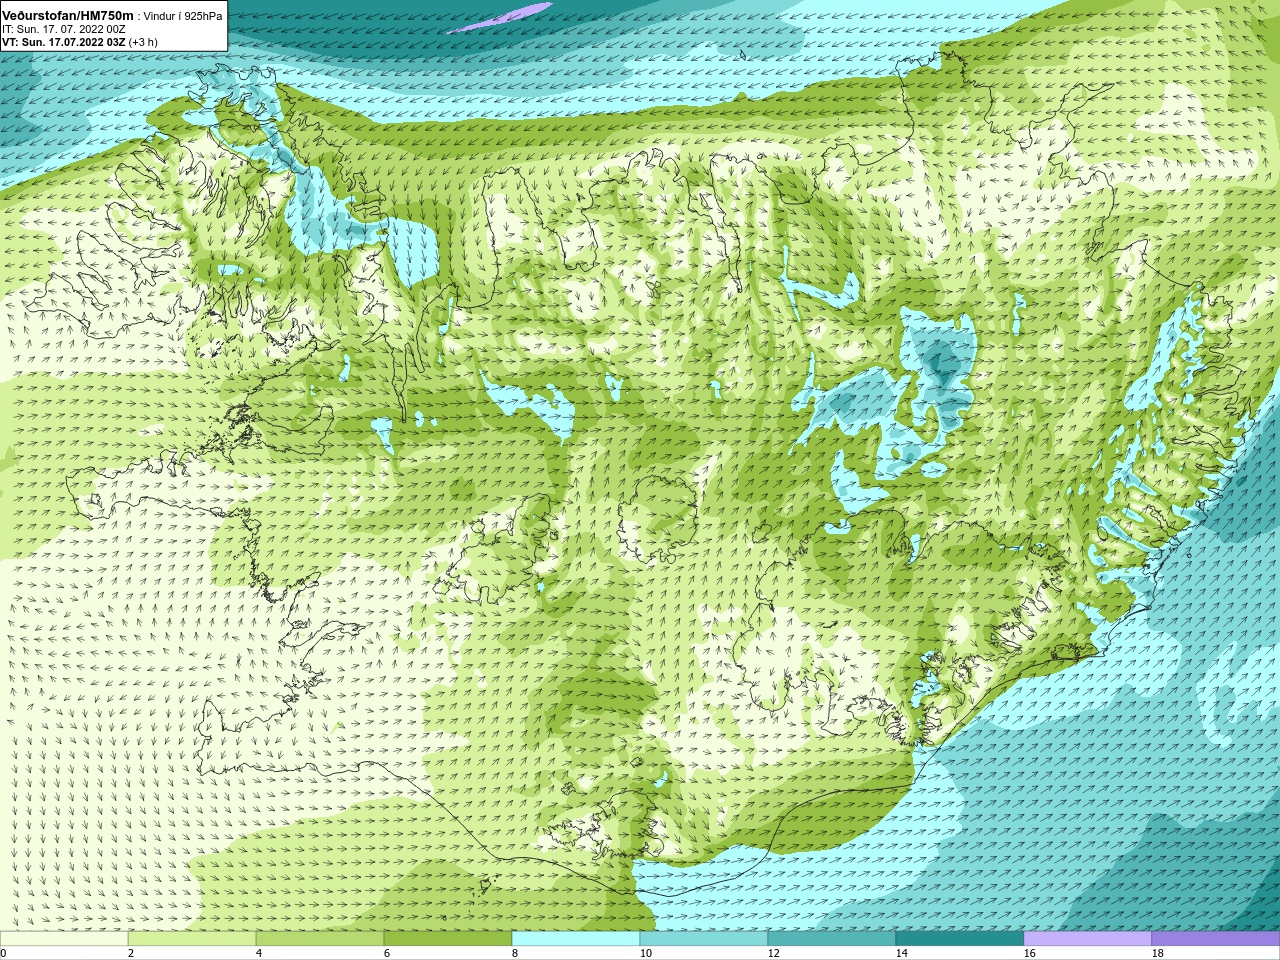Click the legend value '0'
1280x960 pixels.
pos(4,953)
